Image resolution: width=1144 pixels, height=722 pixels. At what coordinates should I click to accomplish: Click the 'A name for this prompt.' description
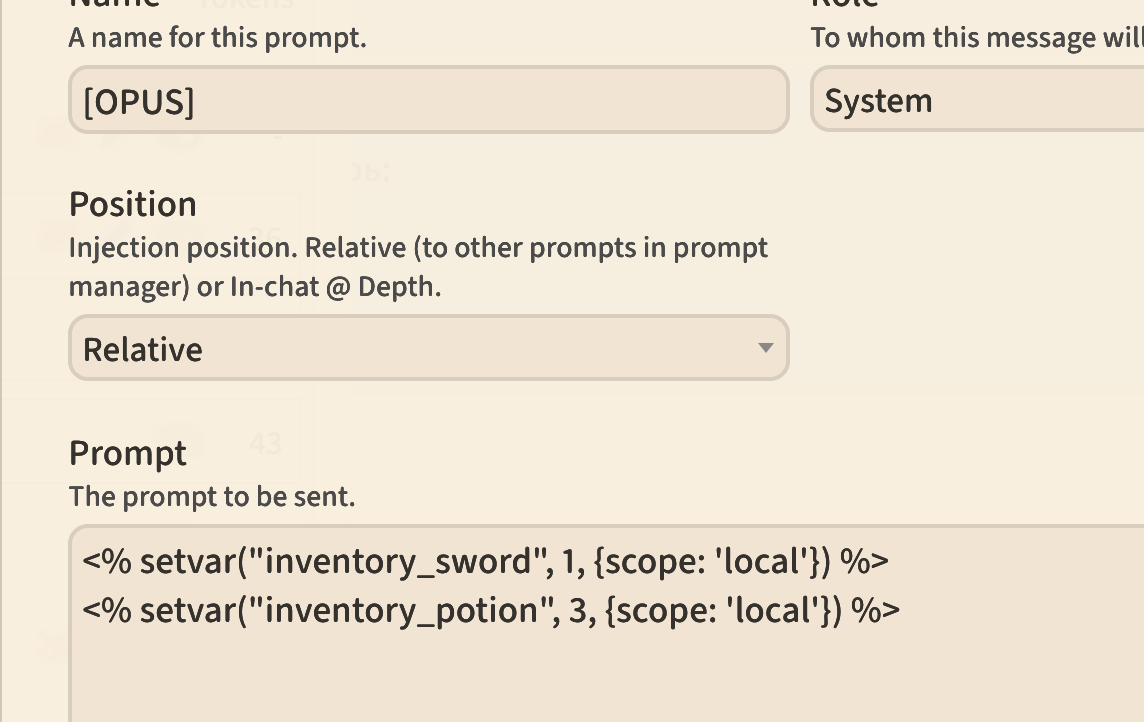coord(217,38)
